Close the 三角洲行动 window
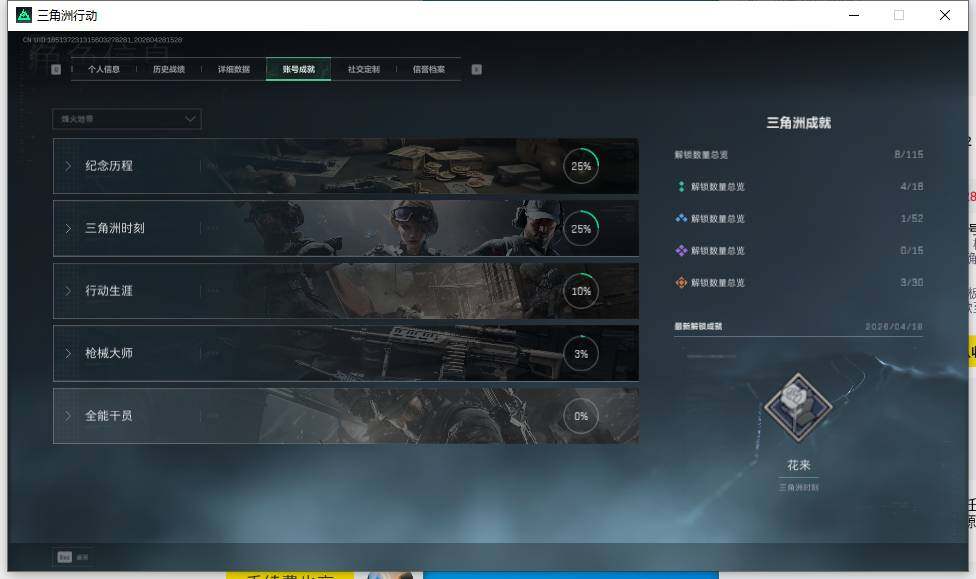This screenshot has width=976, height=579. (x=945, y=15)
